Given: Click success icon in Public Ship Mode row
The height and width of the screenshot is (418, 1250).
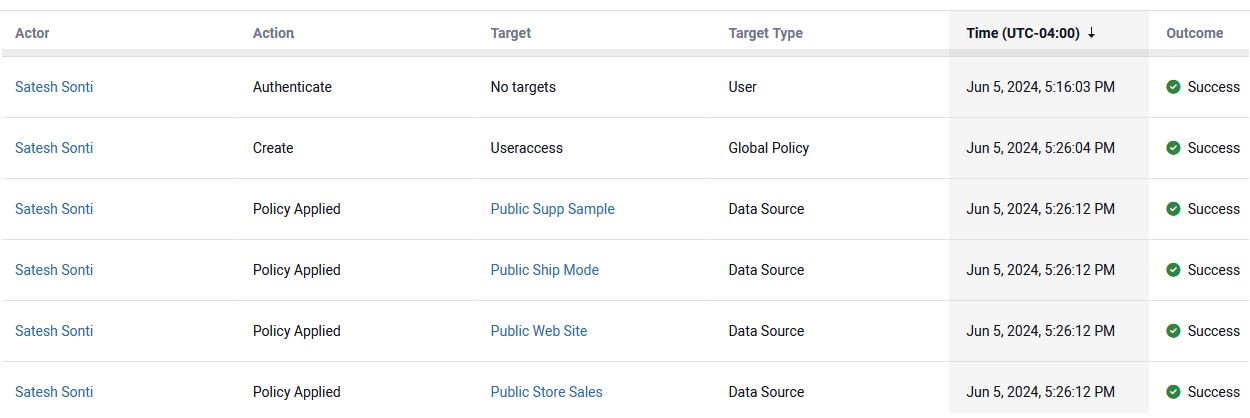Looking at the screenshot, I should pyautogui.click(x=1174, y=270).
